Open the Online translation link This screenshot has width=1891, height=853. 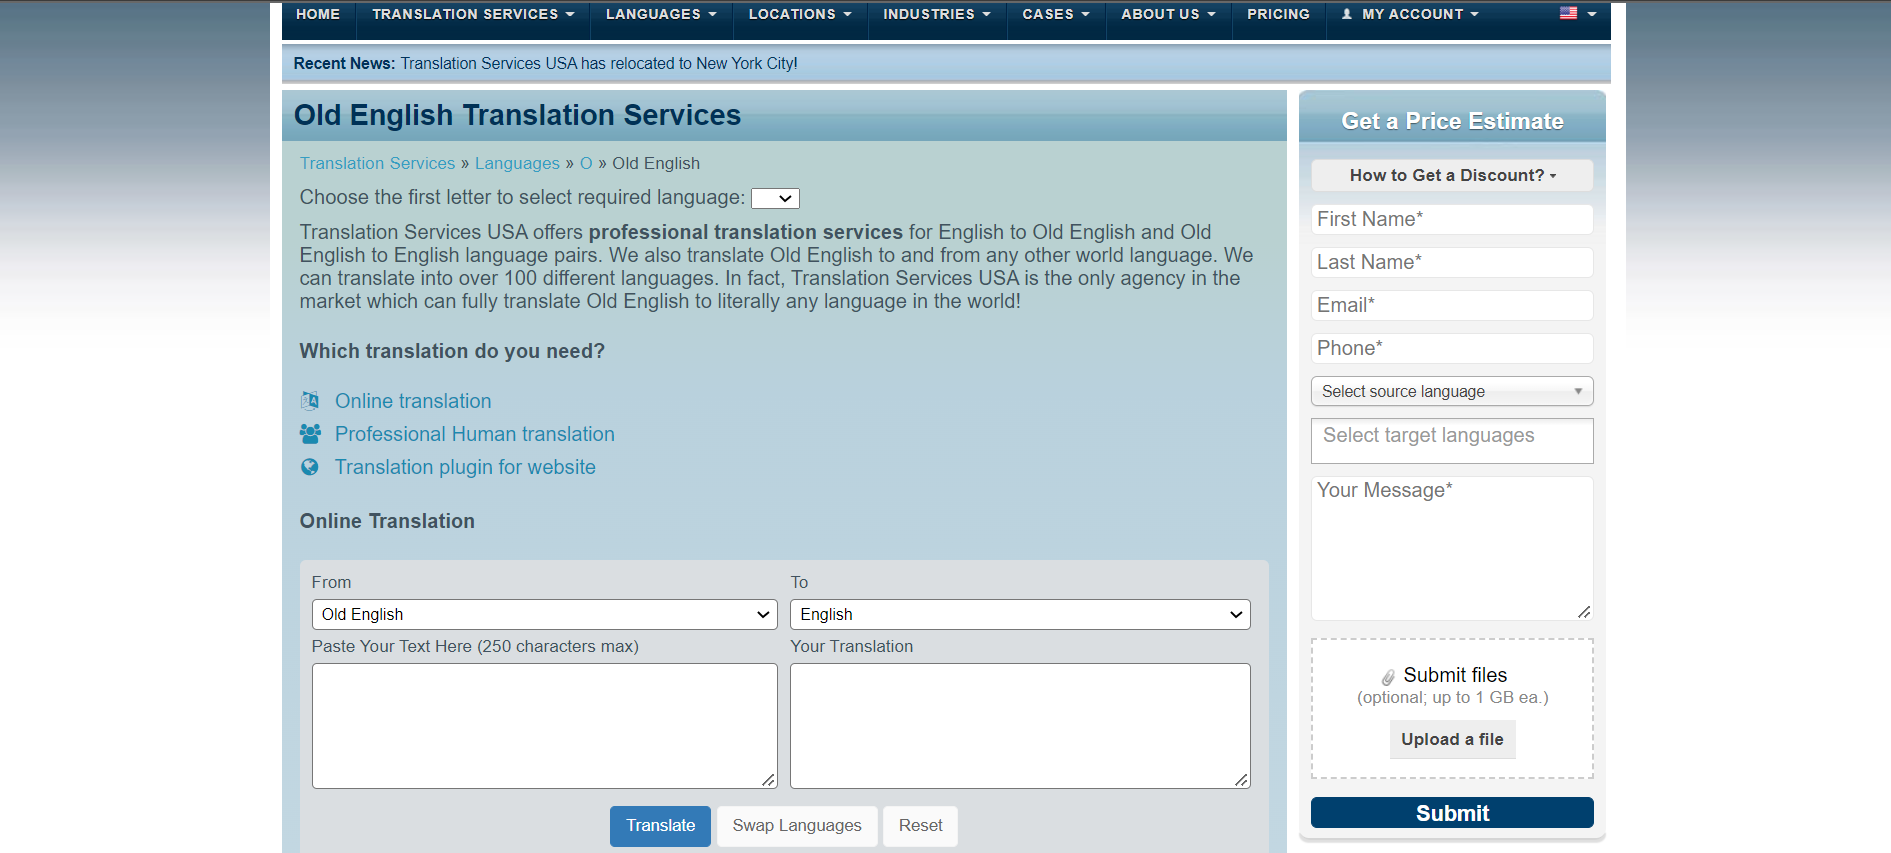pyautogui.click(x=413, y=401)
